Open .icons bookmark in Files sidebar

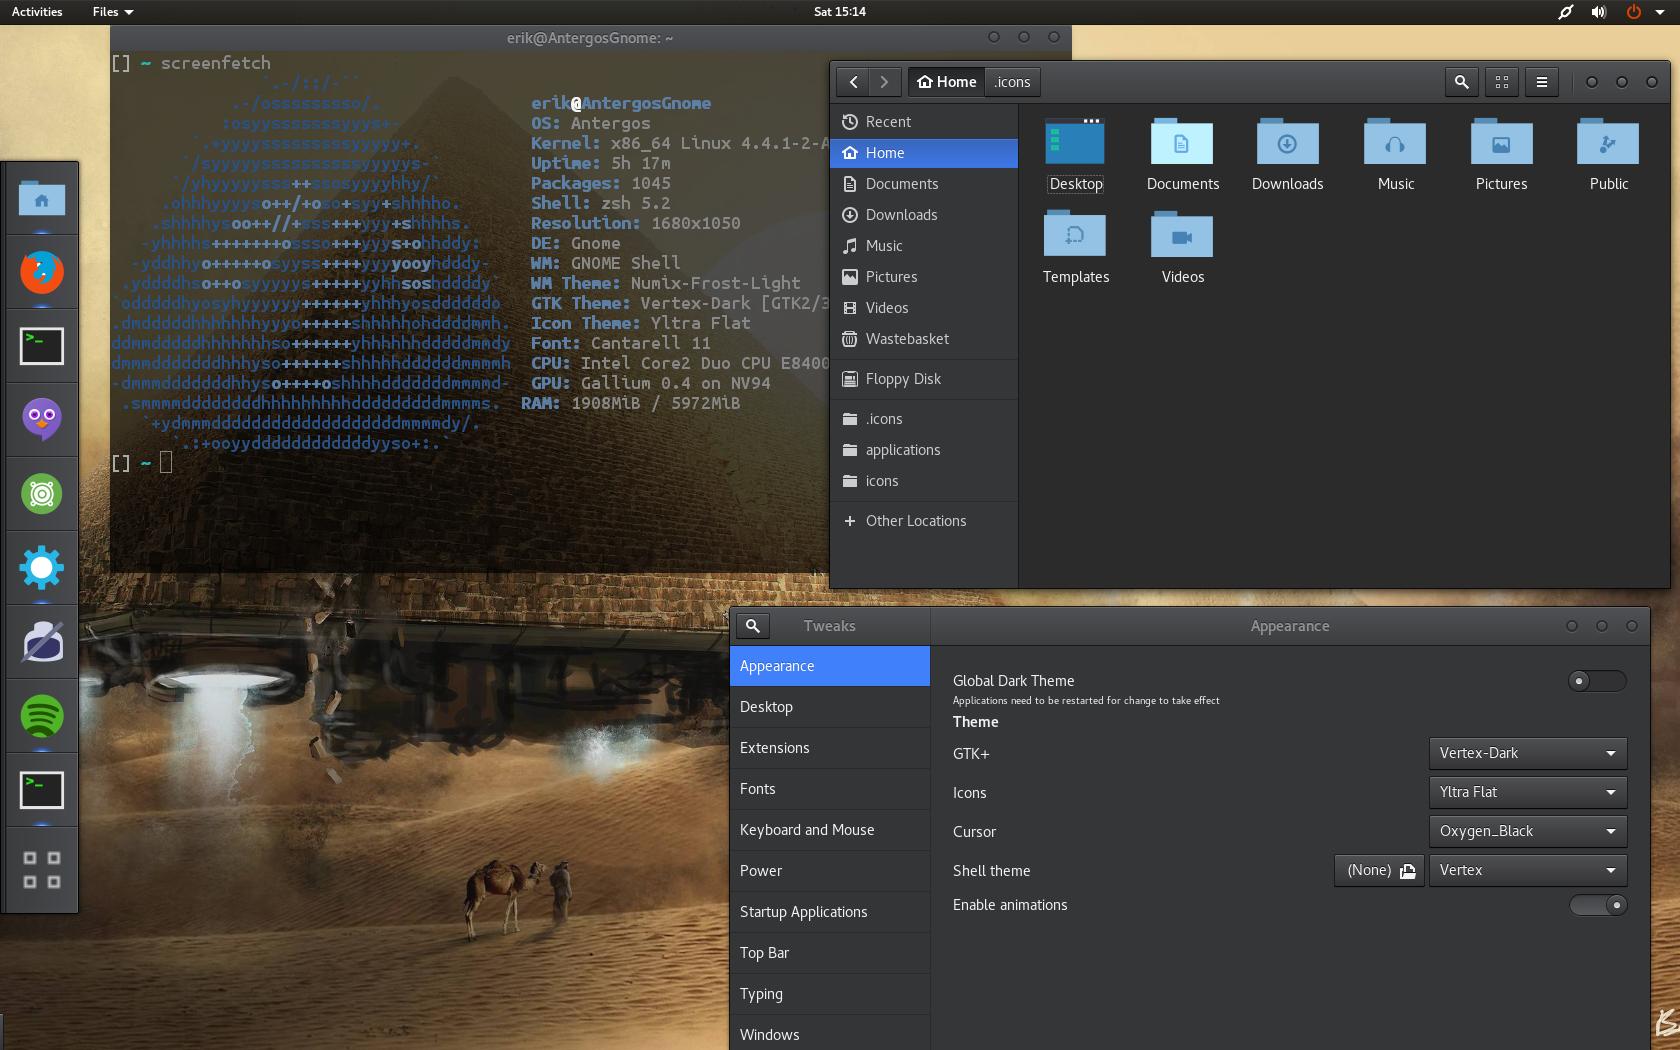(924, 419)
